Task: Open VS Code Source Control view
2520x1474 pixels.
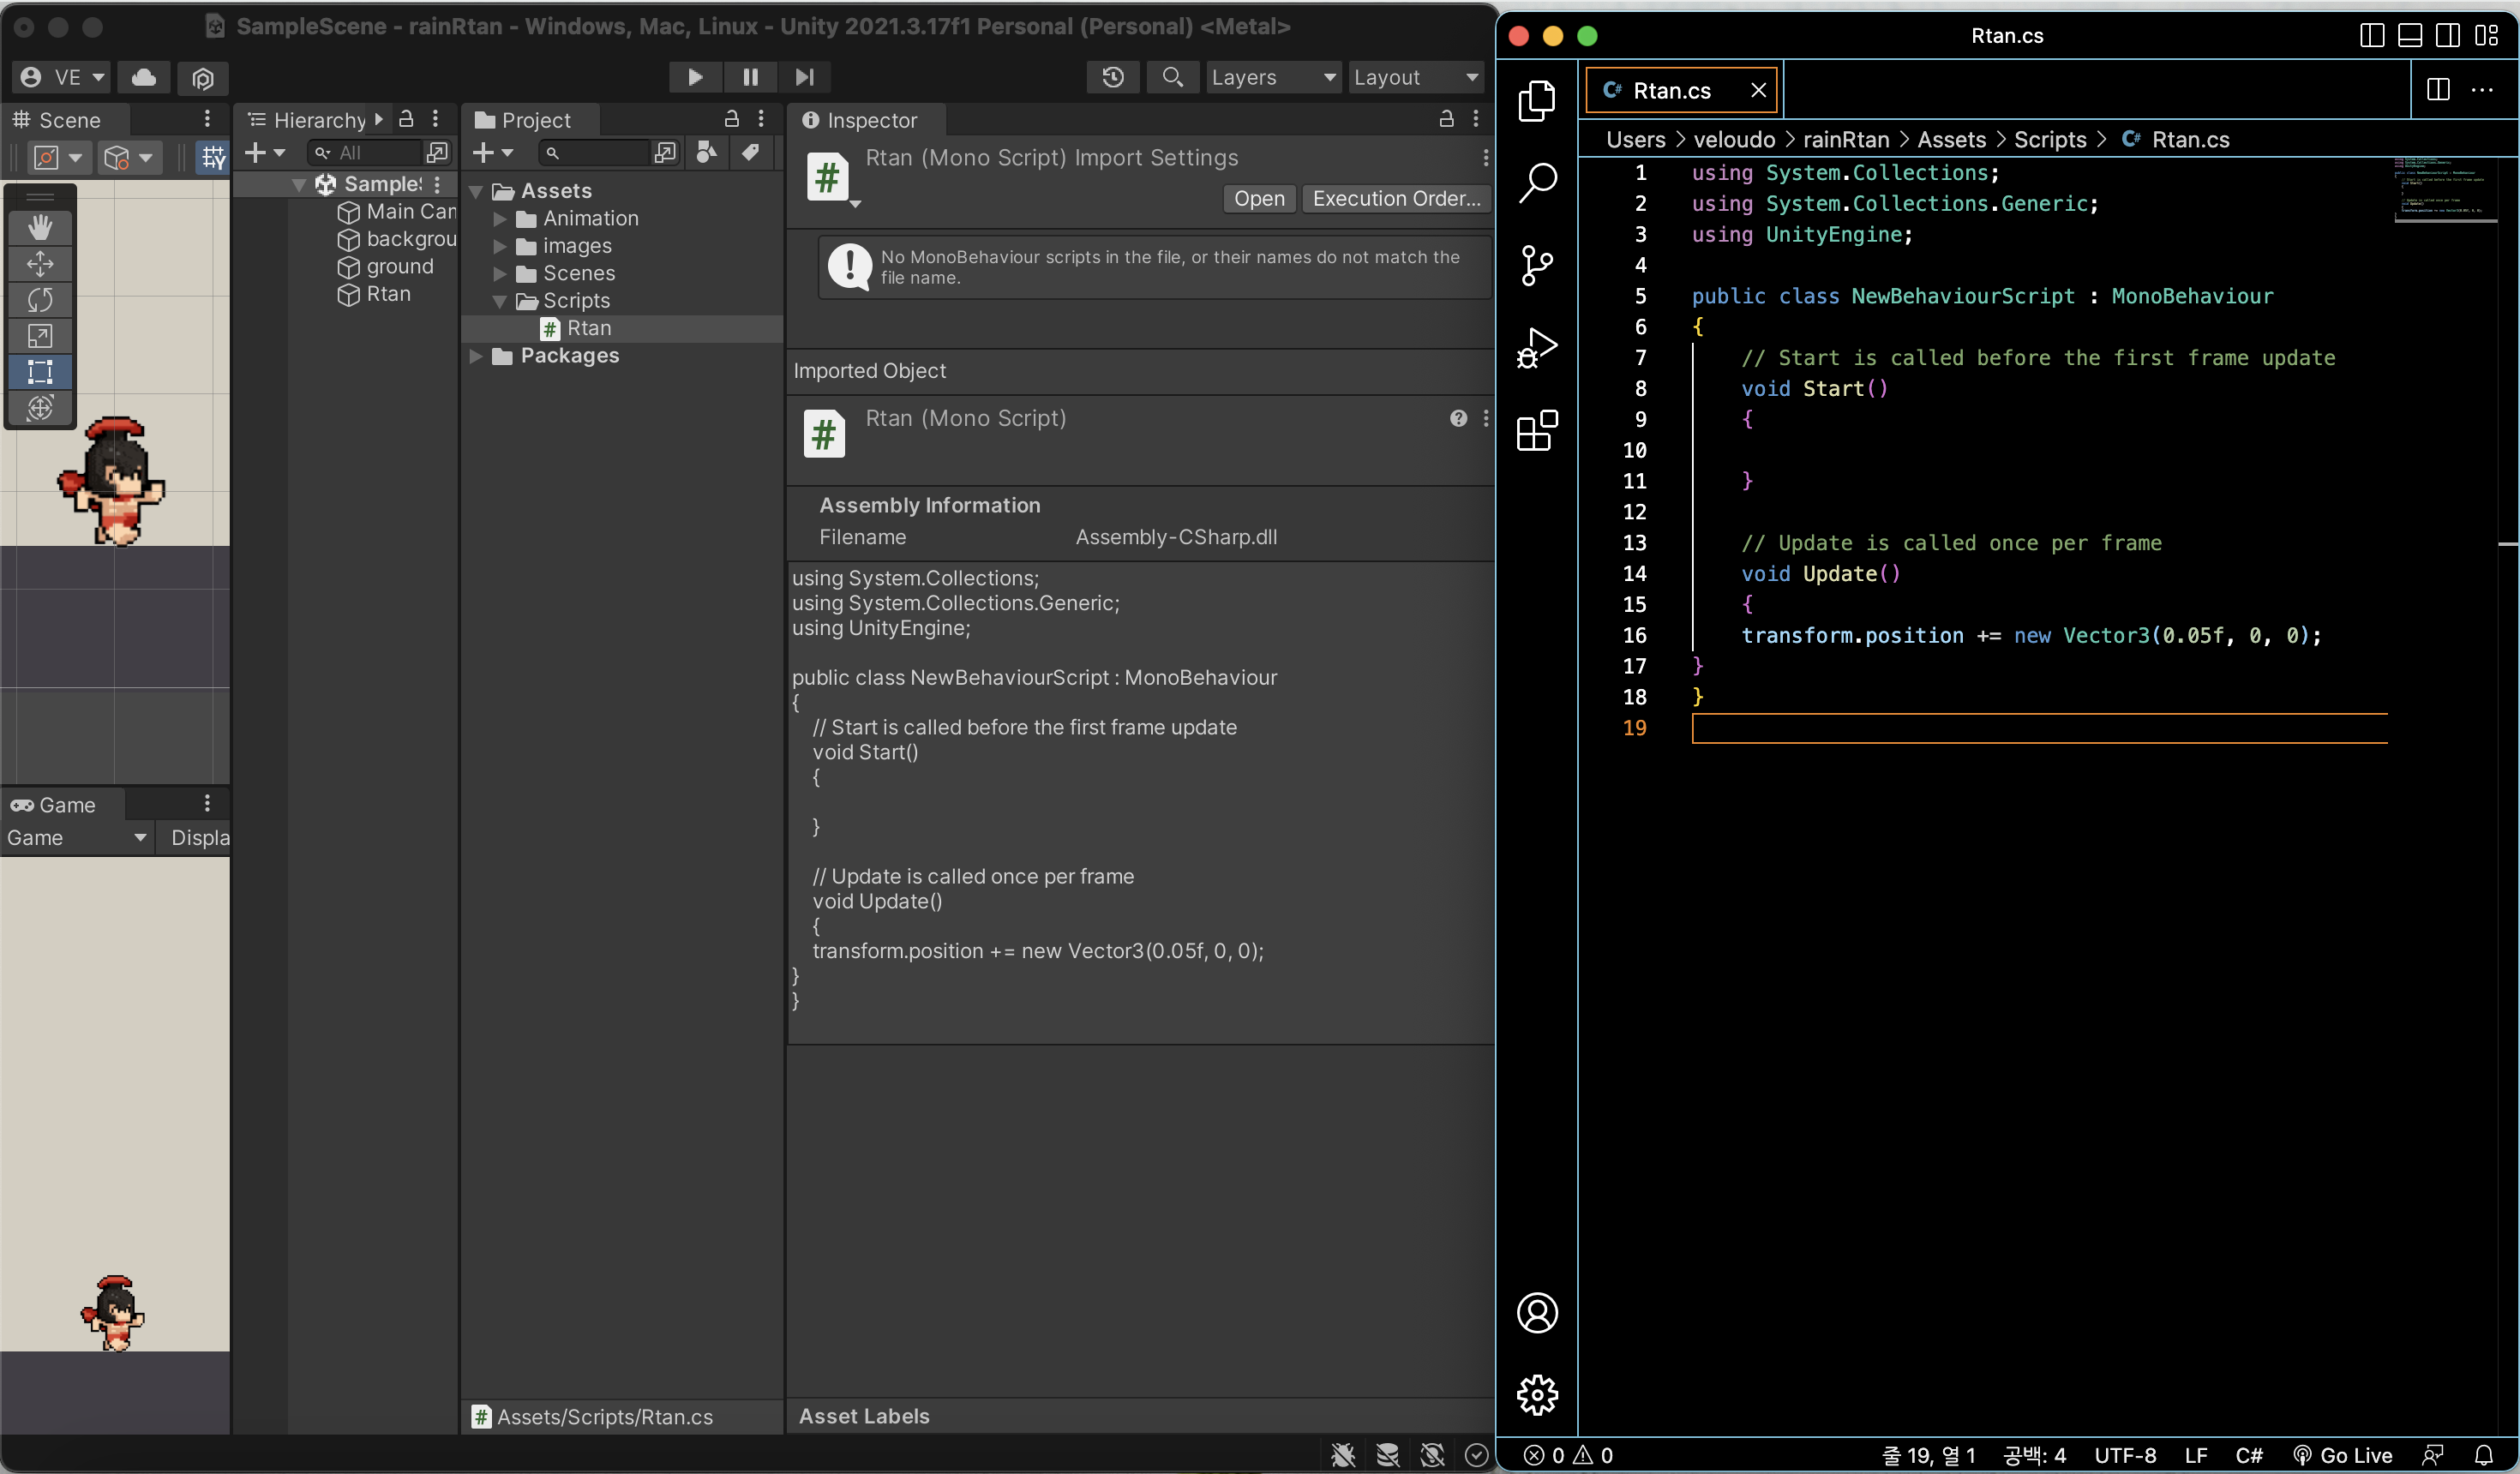Action: pos(1537,265)
